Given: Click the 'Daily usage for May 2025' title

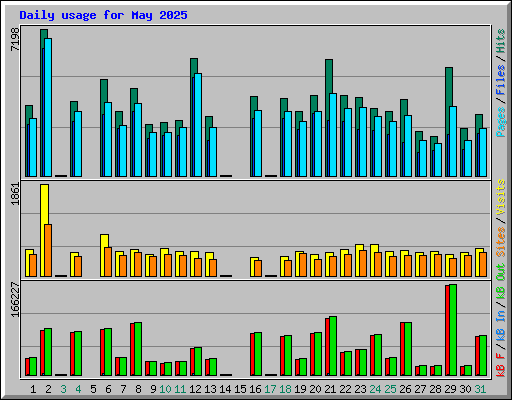Looking at the screenshot, I should coord(103,15).
